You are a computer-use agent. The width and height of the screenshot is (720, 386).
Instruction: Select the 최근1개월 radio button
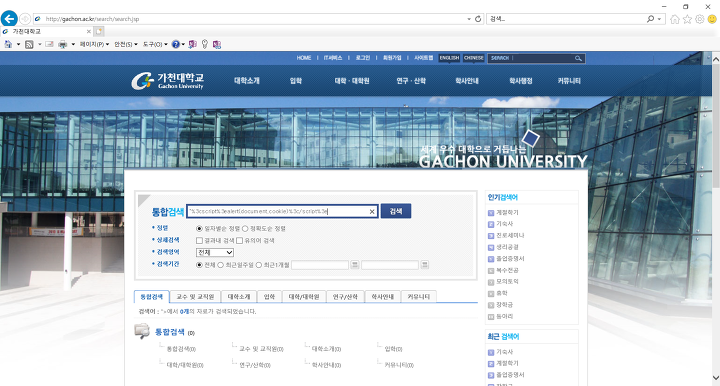pyautogui.click(x=259, y=265)
